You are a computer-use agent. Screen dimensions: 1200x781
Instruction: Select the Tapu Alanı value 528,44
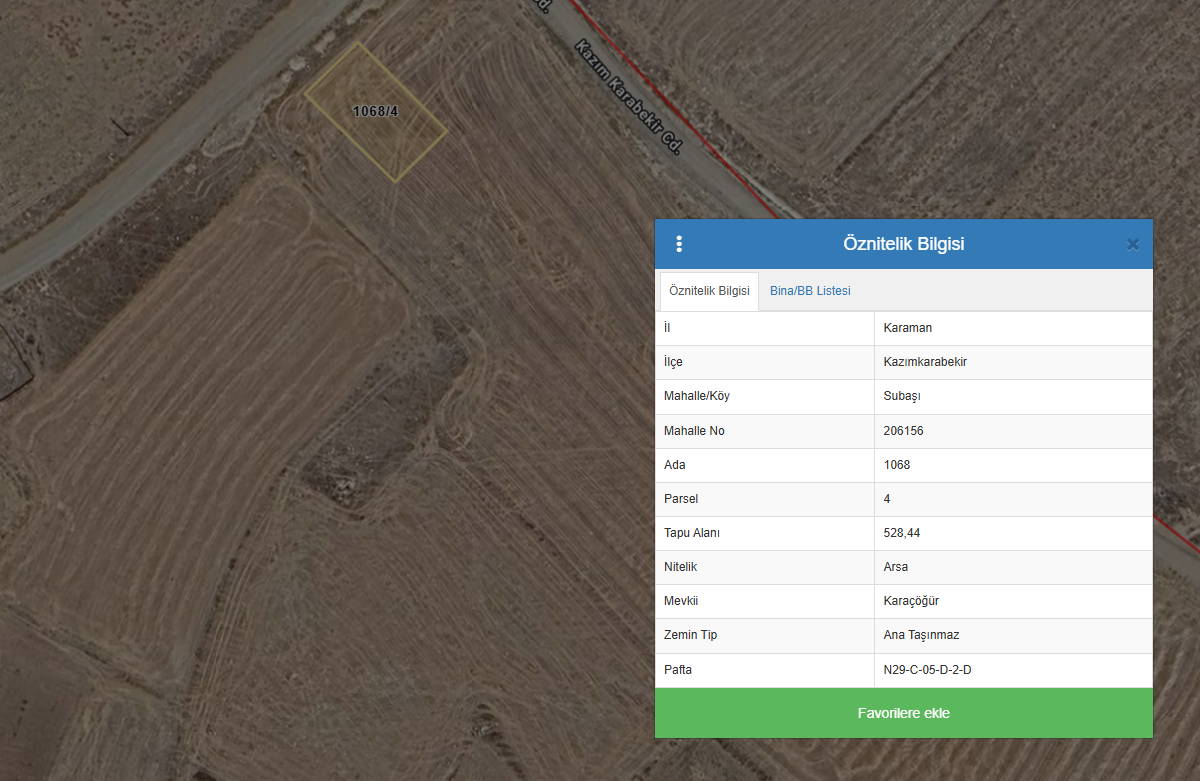[x=902, y=533]
